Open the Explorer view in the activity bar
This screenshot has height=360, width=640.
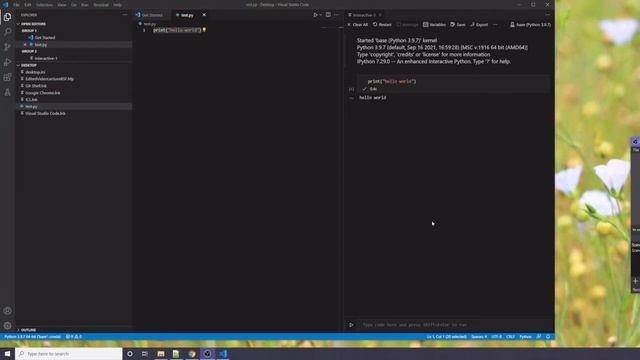[7, 17]
